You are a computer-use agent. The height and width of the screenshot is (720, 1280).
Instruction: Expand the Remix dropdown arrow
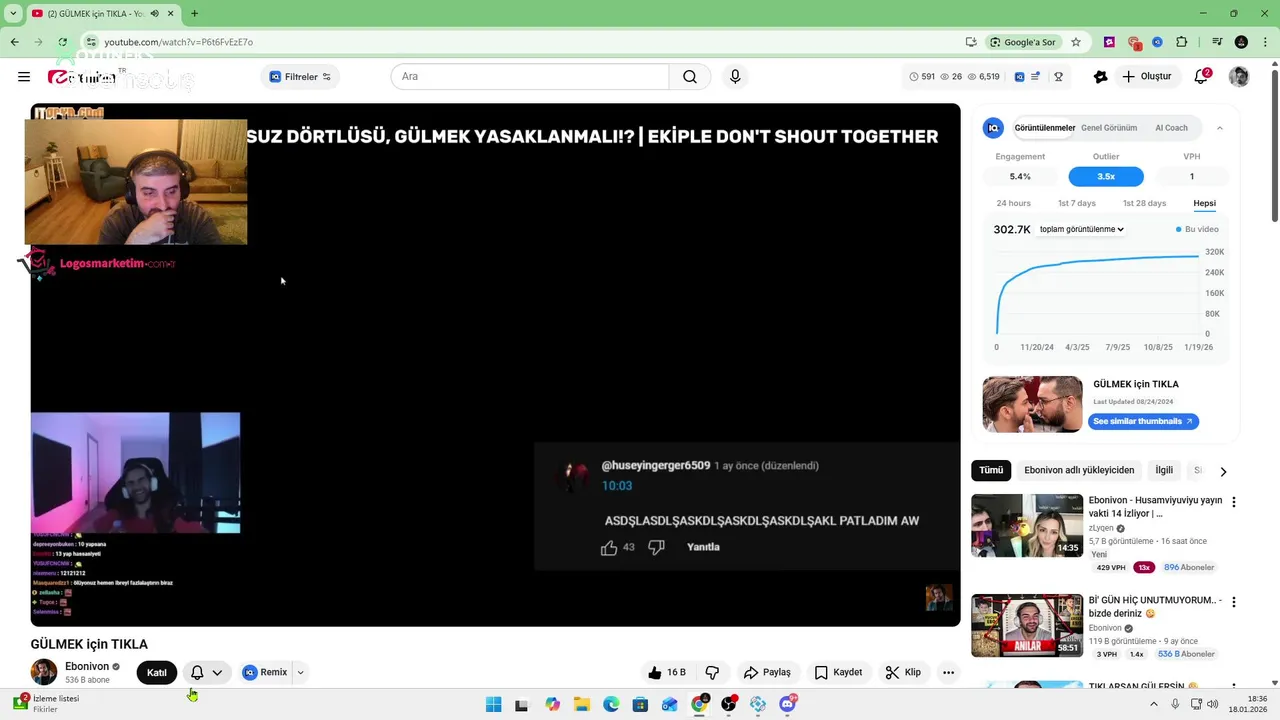point(300,673)
